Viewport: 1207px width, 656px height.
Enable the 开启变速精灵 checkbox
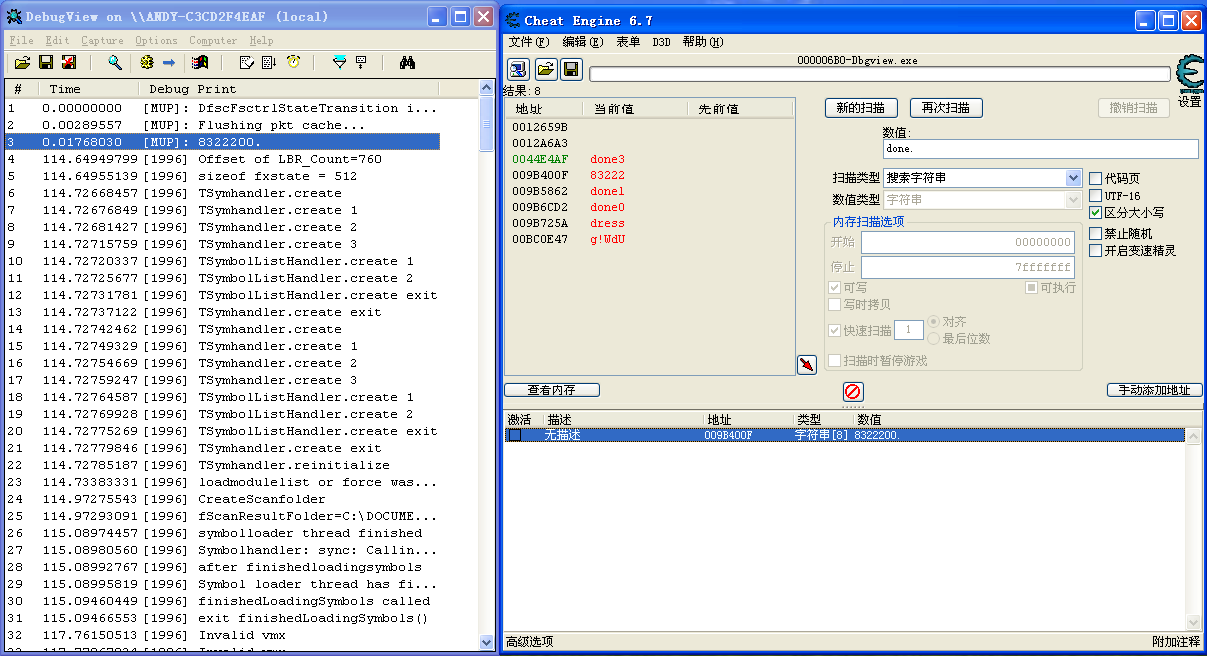pos(1095,250)
